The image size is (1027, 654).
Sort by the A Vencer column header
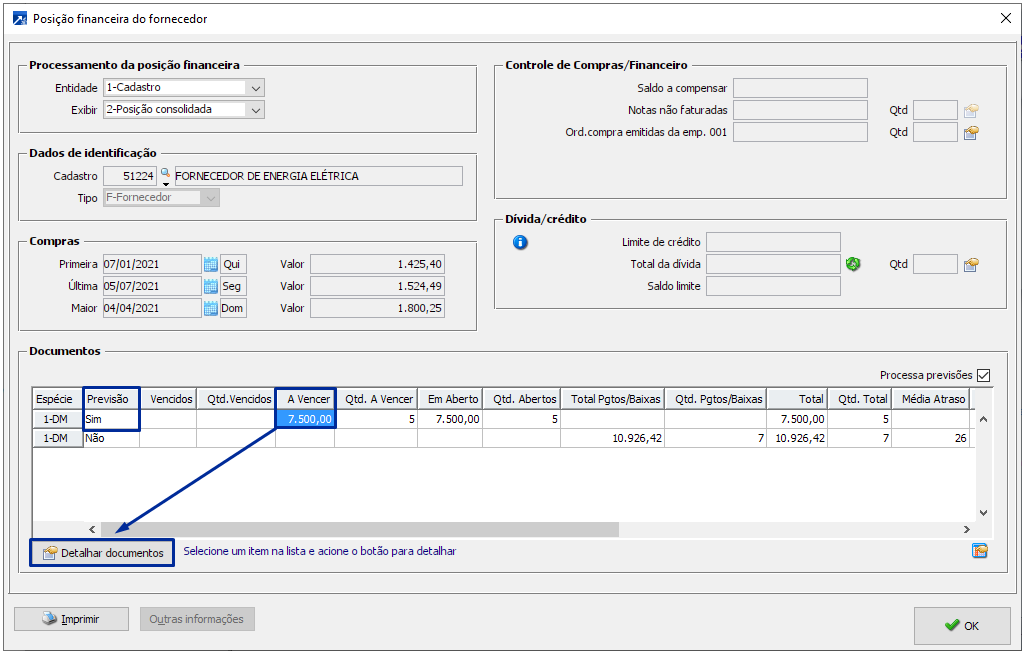pyautogui.click(x=306, y=399)
